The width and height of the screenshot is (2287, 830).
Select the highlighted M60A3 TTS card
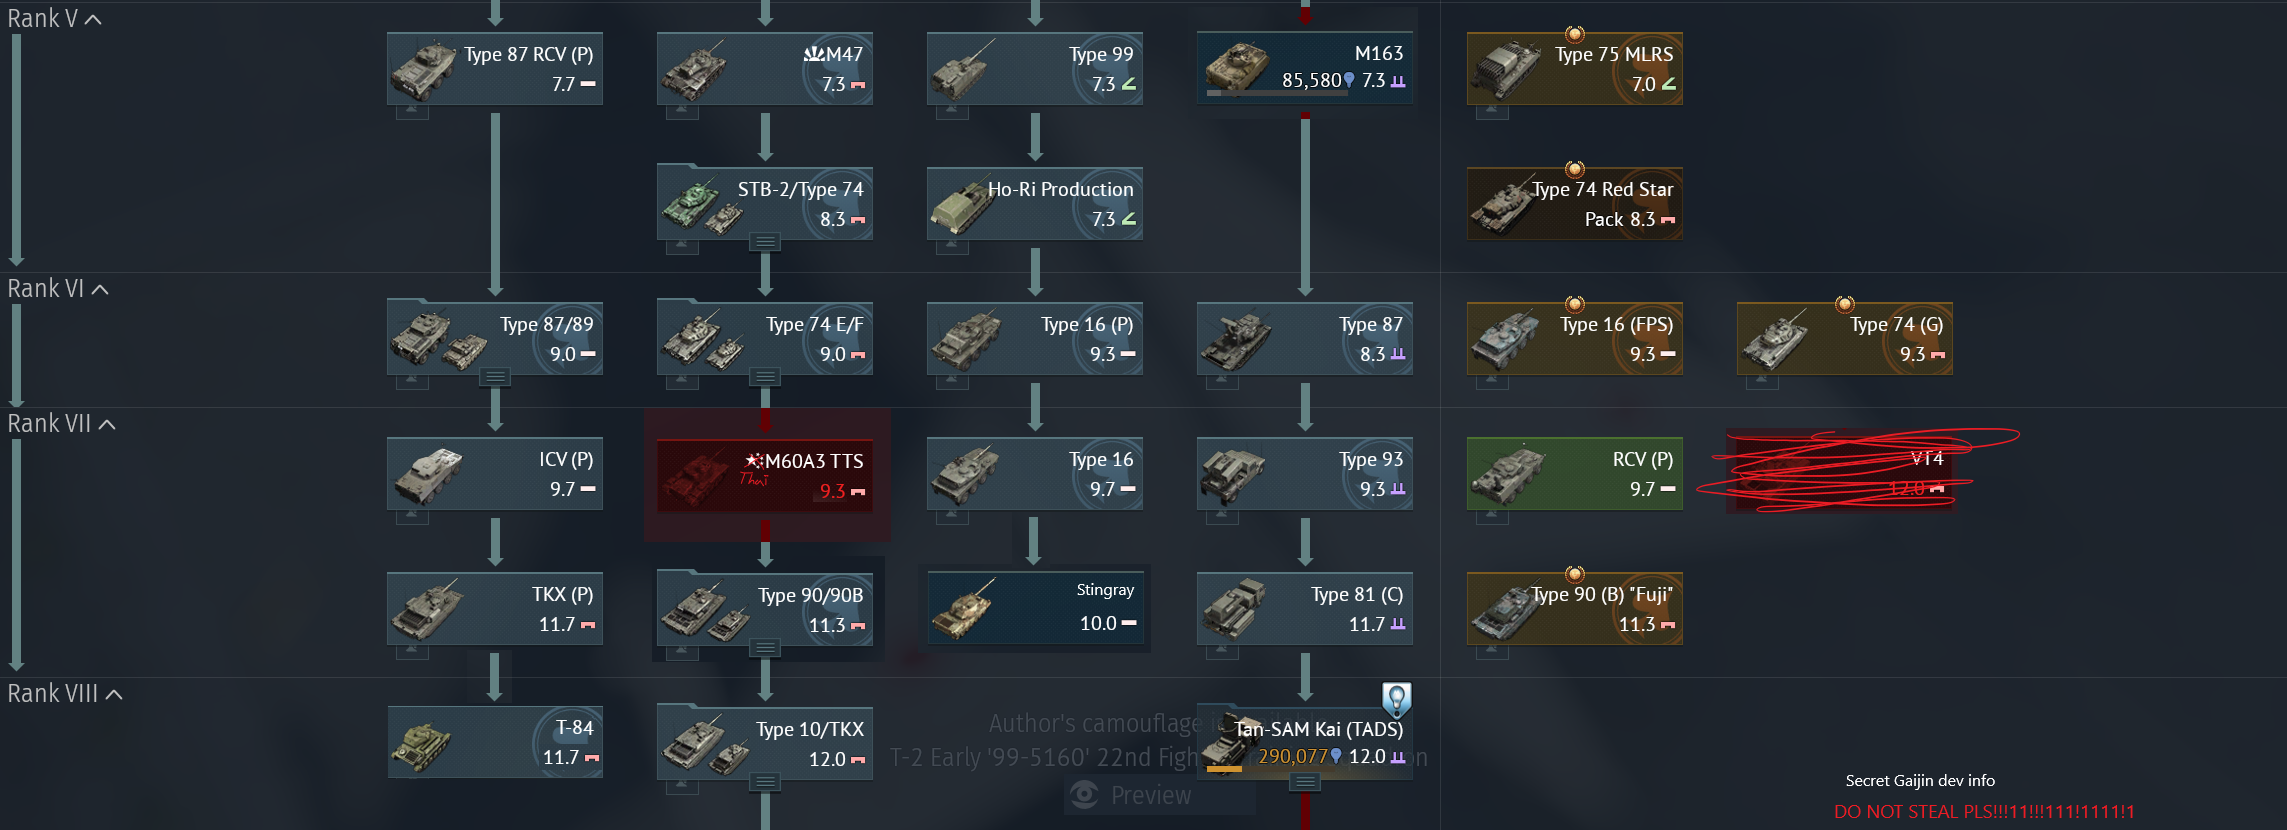765,475
